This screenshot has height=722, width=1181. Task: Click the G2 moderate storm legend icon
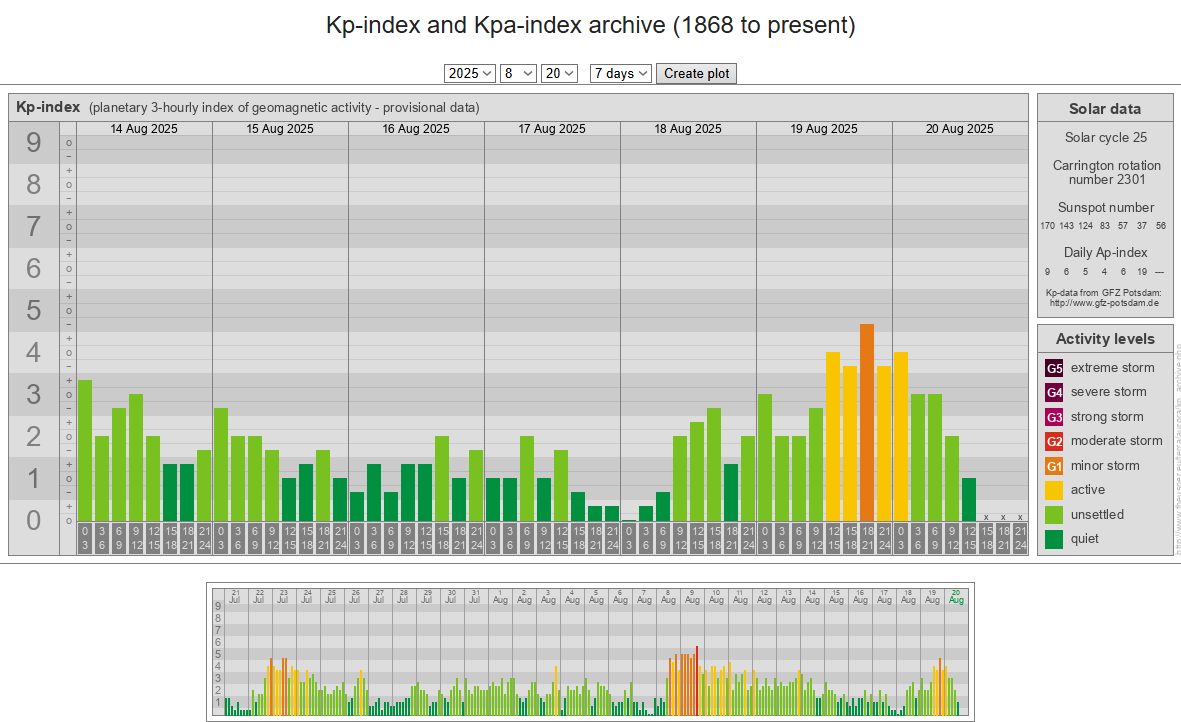click(1054, 441)
